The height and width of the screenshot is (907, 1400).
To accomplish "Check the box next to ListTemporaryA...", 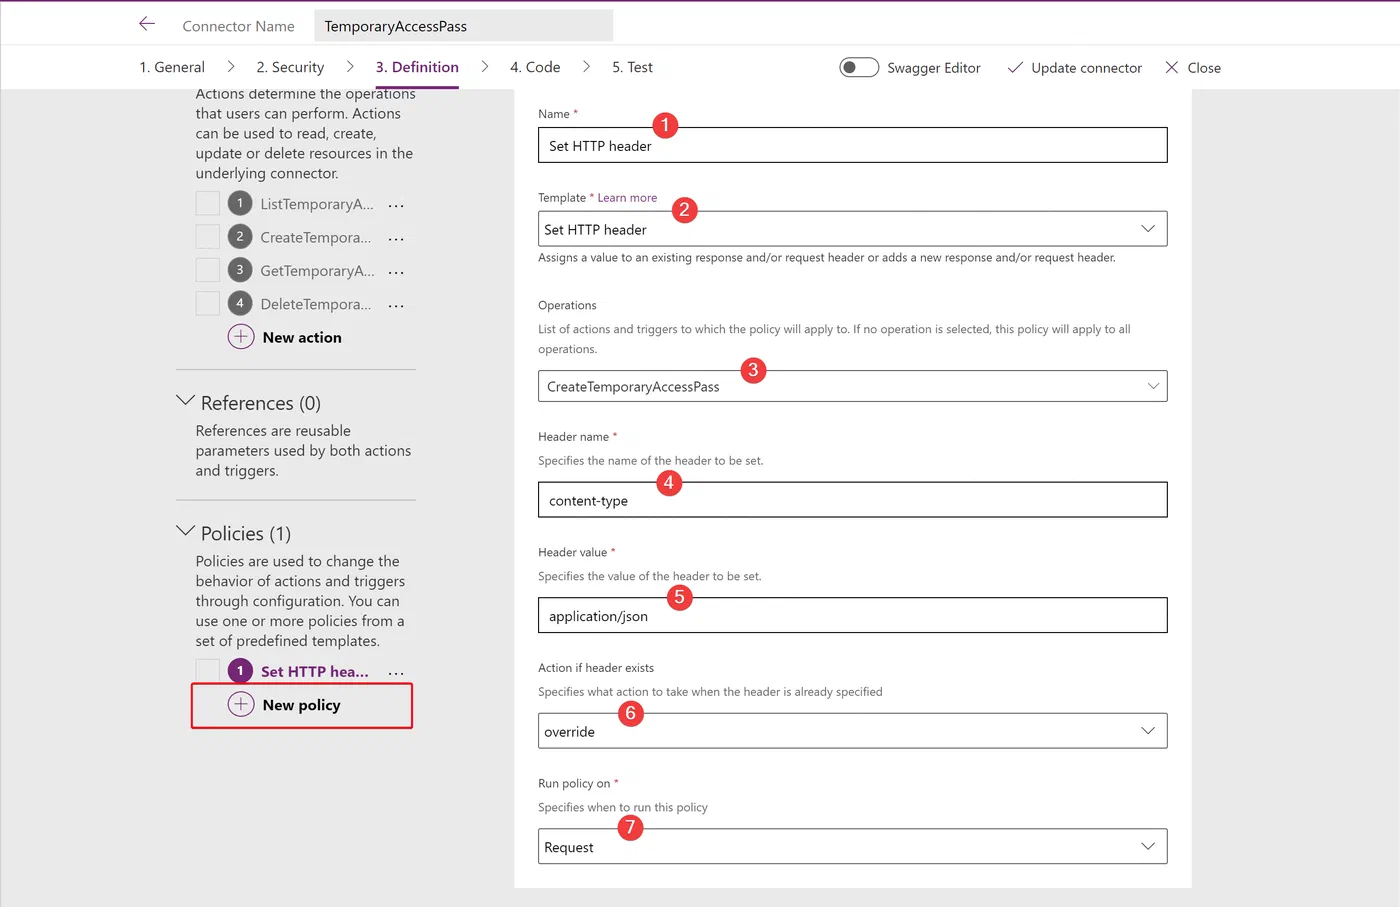I will tap(208, 203).
